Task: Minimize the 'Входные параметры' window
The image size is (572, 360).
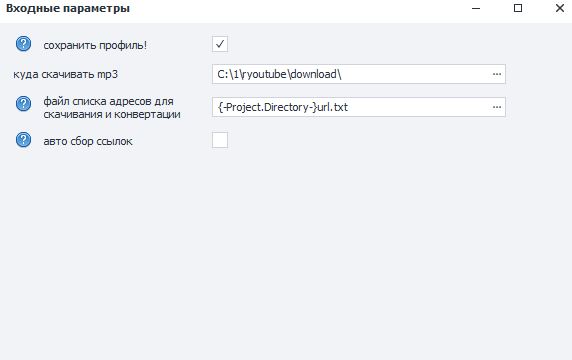Action: [x=476, y=8]
